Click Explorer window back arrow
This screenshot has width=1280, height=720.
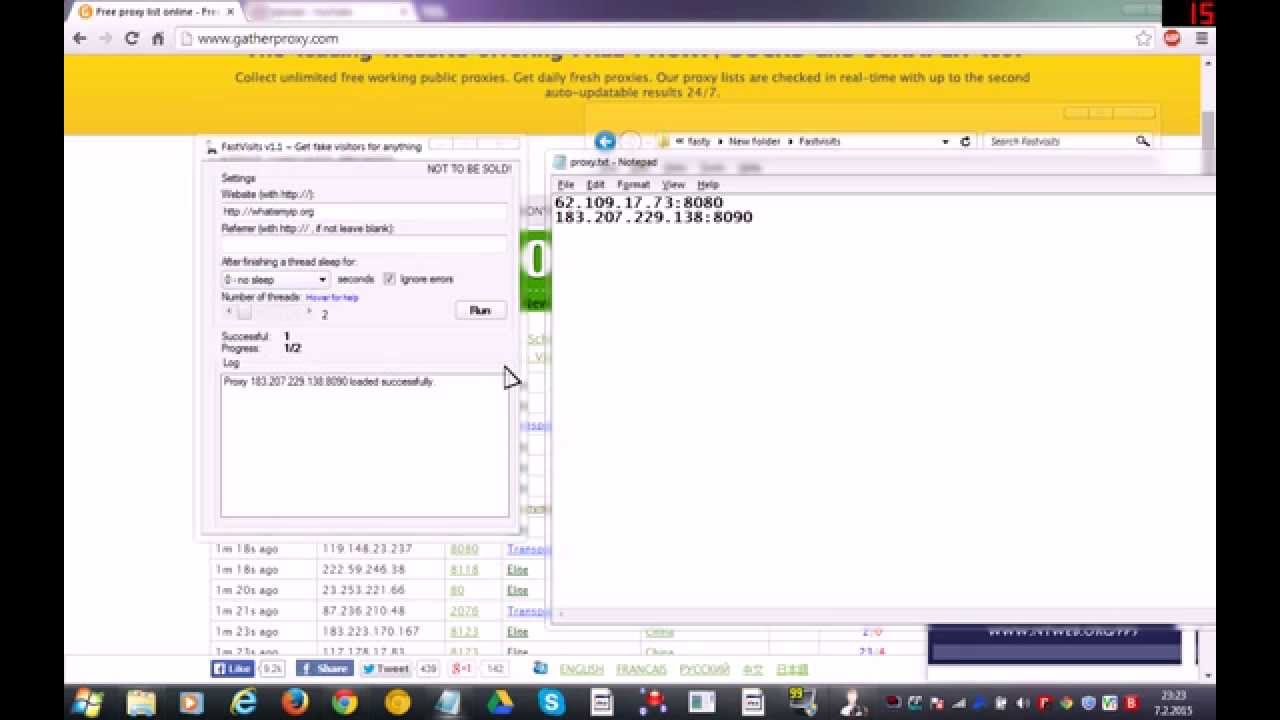click(604, 141)
